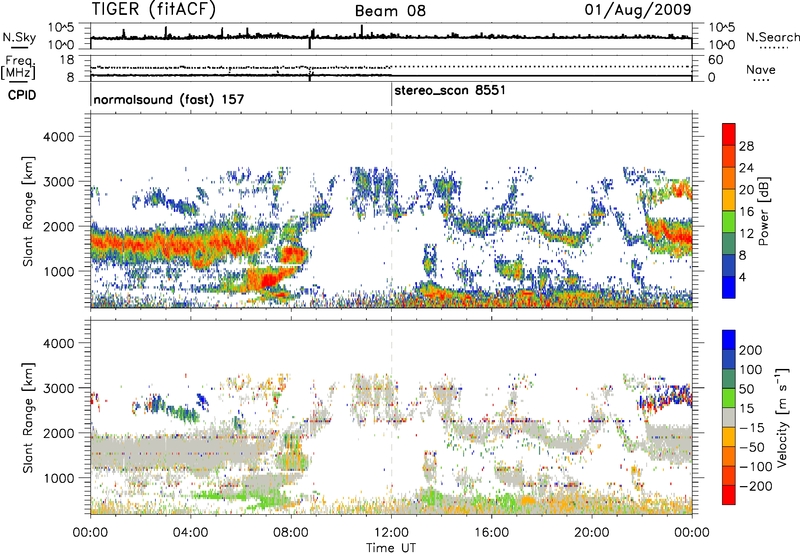Click the red bottom of velocity color bar
Viewport: 800px width, 554px height.
729,495
